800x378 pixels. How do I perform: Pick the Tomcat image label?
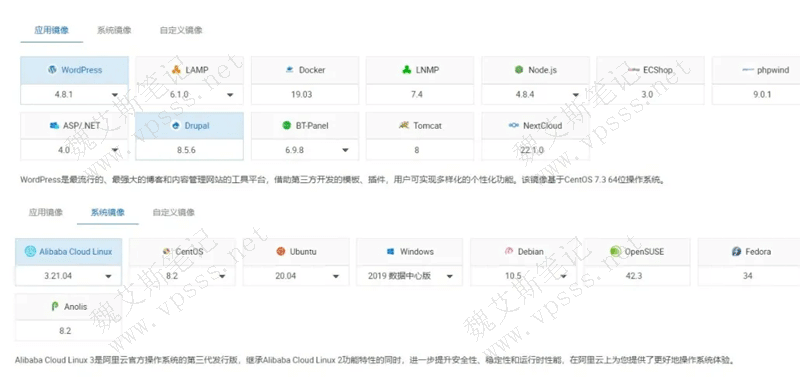coord(428,125)
